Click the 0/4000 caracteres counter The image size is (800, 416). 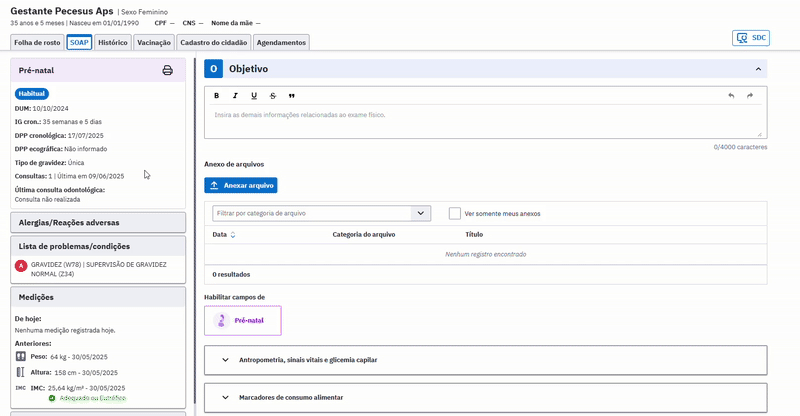[740, 147]
